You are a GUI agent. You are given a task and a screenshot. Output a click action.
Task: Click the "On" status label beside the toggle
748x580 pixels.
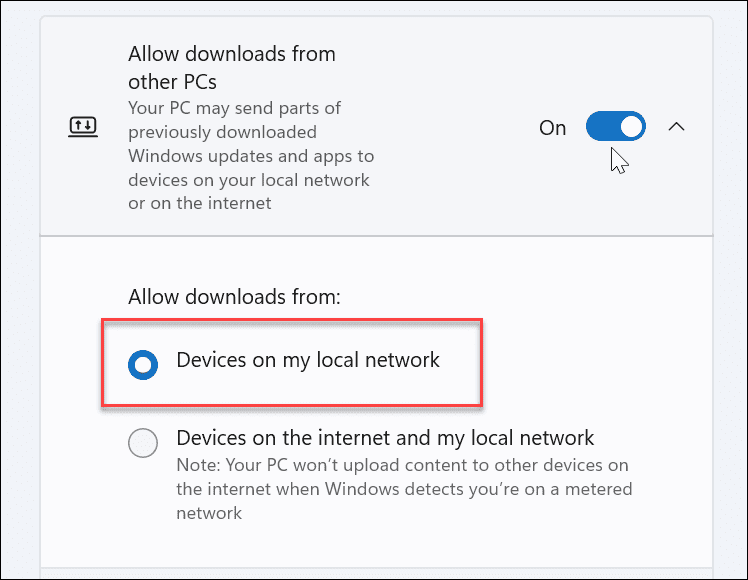coord(552,128)
